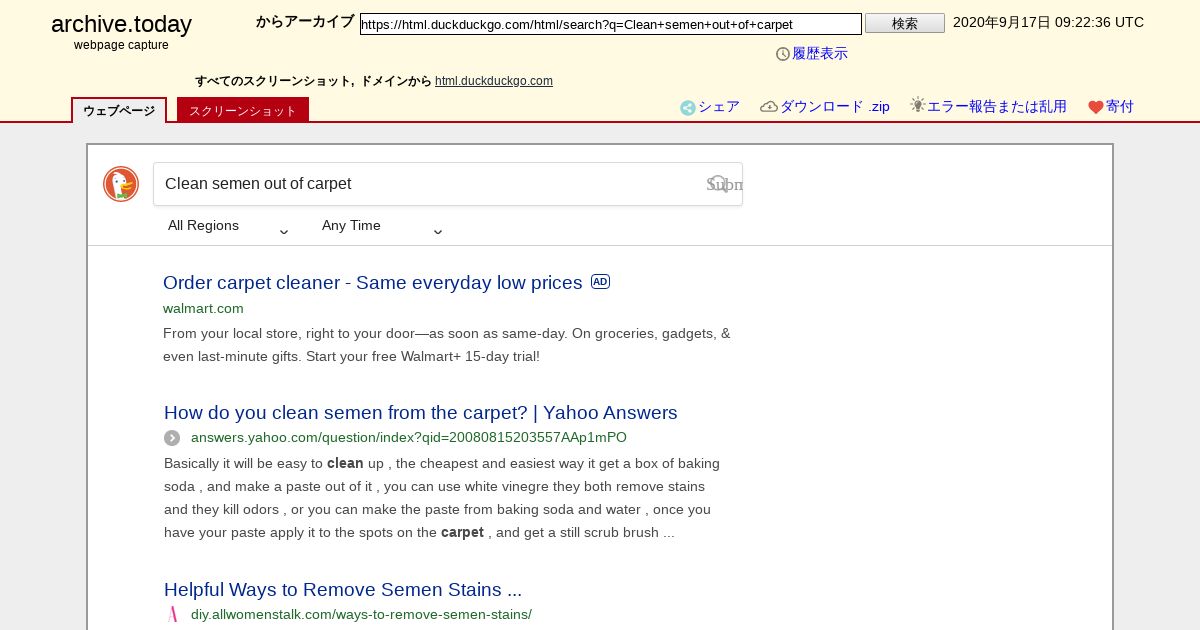Open the 履歴表示 history link
This screenshot has width=1200, height=630.
tap(820, 54)
